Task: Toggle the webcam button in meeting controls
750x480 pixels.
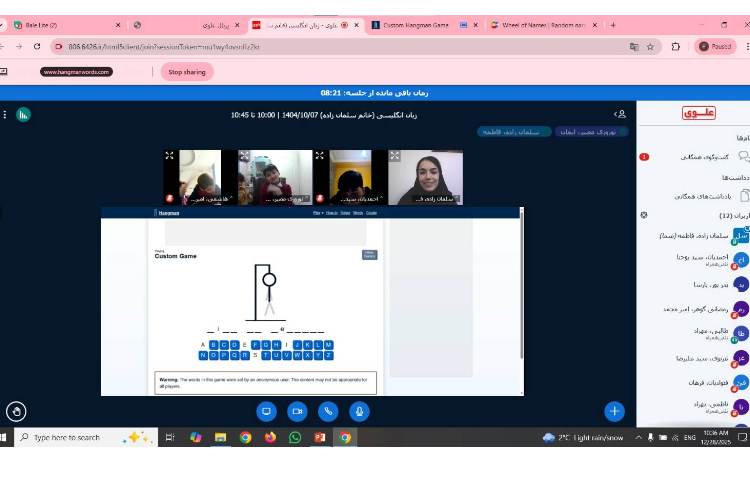Action: point(297,411)
